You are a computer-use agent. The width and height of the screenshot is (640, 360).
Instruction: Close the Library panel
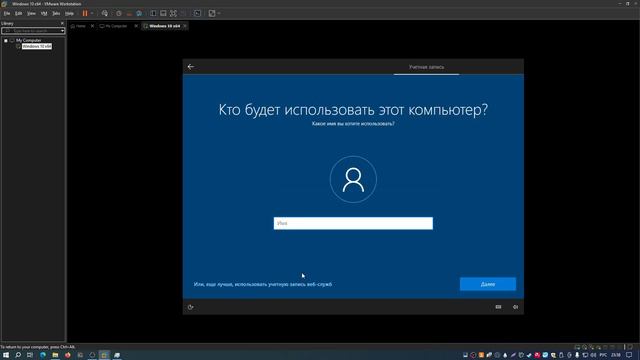[x=62, y=23]
